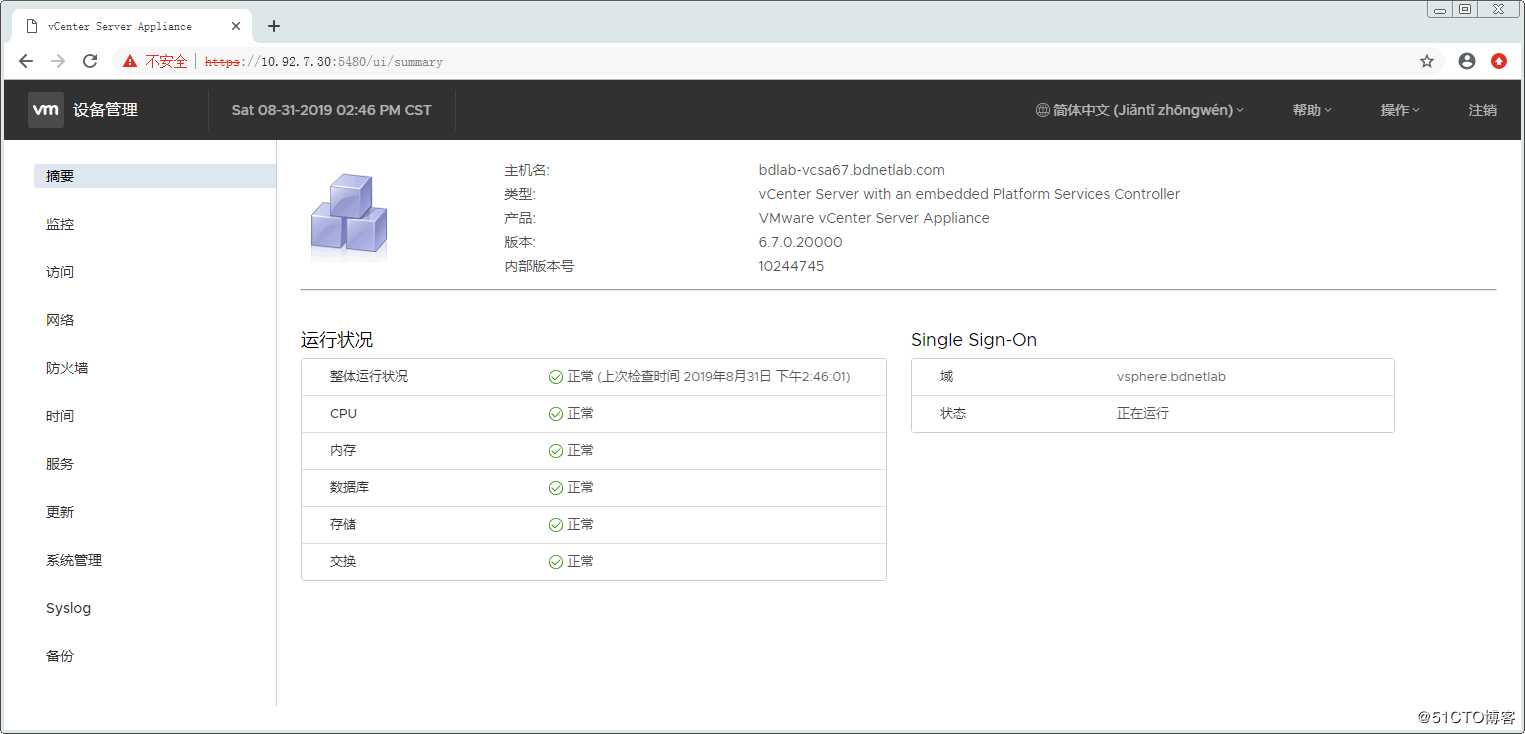Click the 数据库 green check icon

(x=556, y=488)
